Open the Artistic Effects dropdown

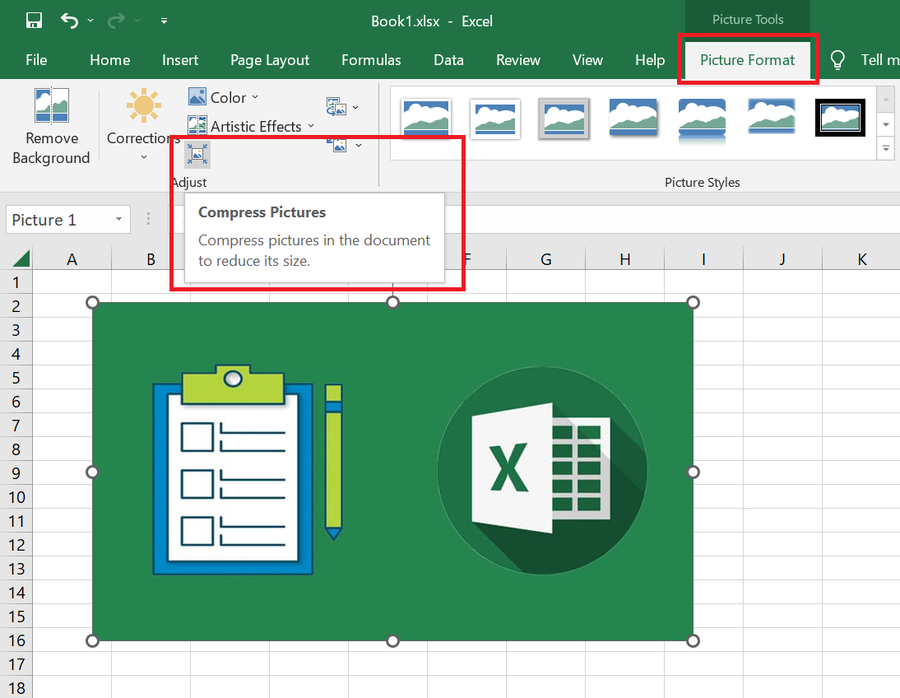click(x=251, y=126)
